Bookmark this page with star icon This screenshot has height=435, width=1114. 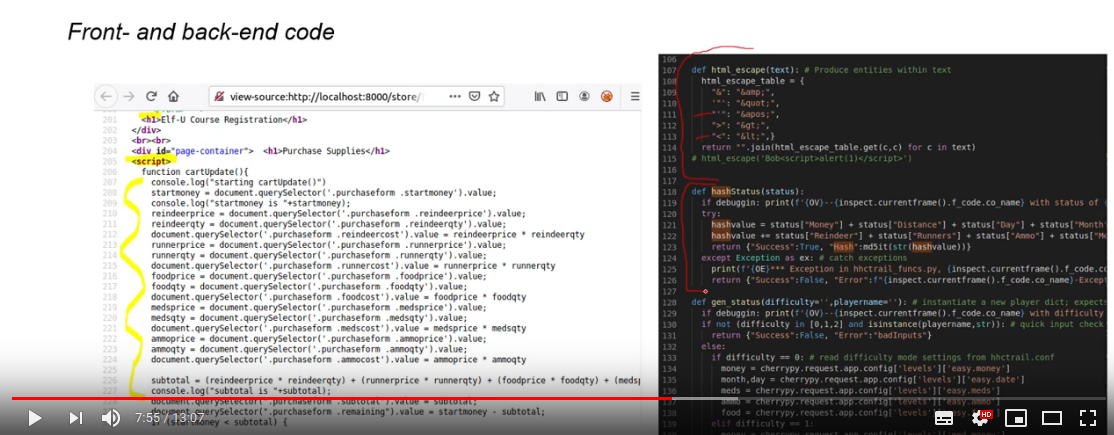pyautogui.click(x=494, y=96)
